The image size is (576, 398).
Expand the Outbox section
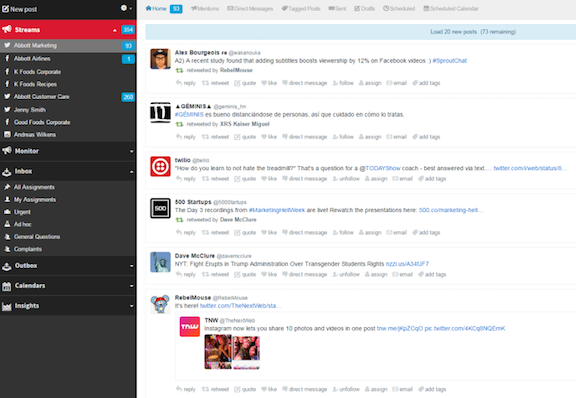tap(131, 266)
